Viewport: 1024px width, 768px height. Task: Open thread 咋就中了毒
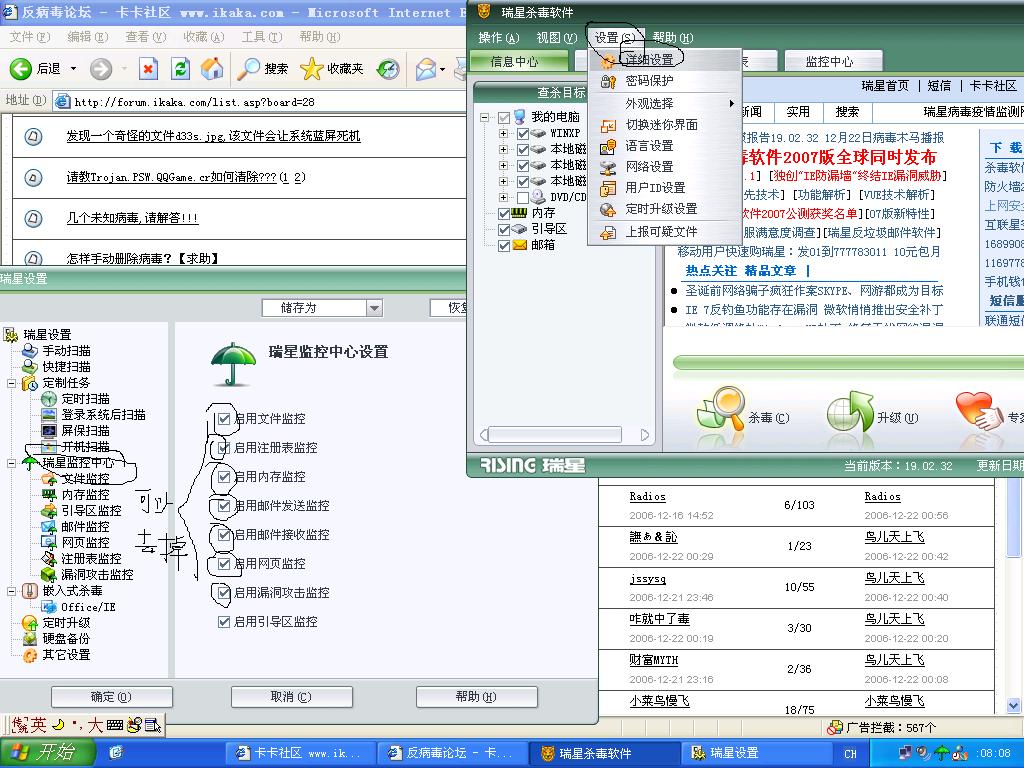(660, 619)
